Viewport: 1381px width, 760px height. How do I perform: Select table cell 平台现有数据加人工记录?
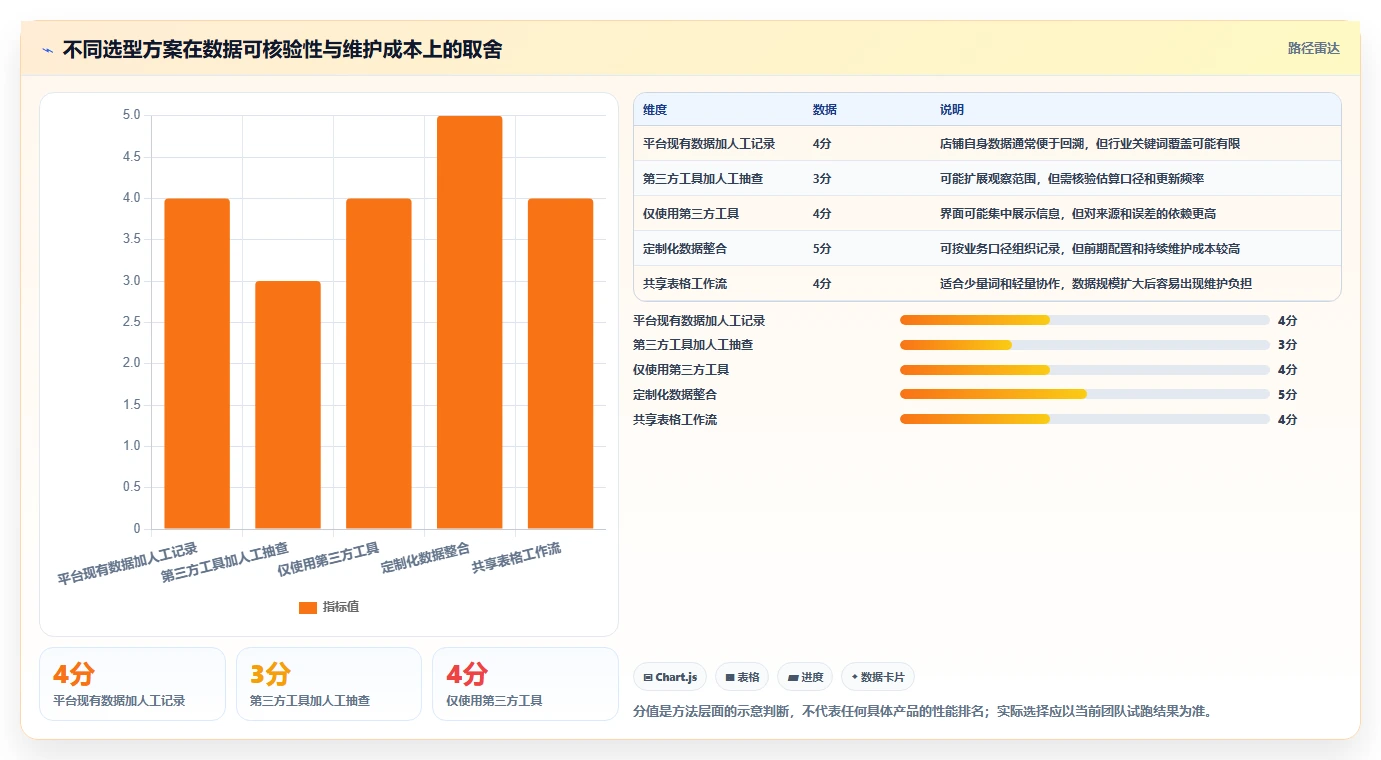709,144
